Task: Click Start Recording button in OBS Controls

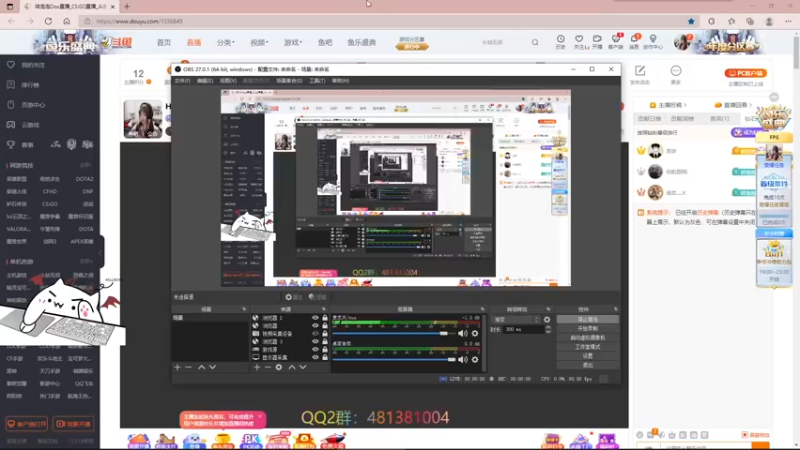Action: tap(587, 329)
